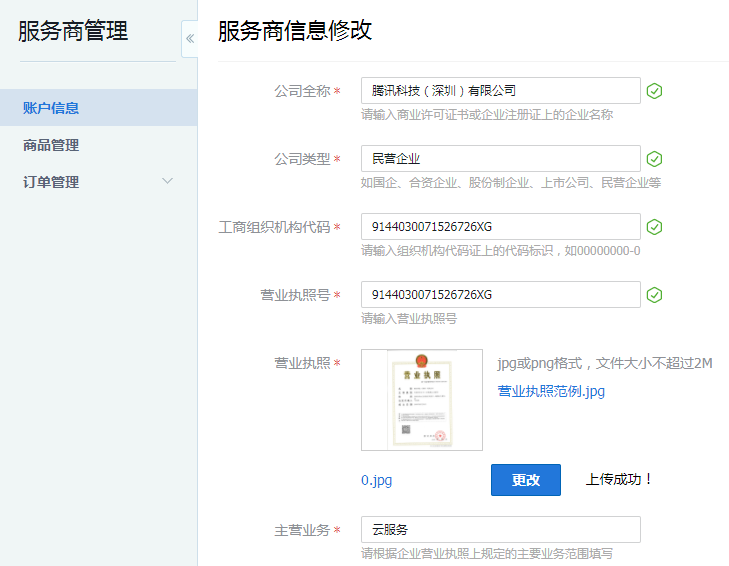Click the validation checkmark beside 营业执照号

coord(654,295)
